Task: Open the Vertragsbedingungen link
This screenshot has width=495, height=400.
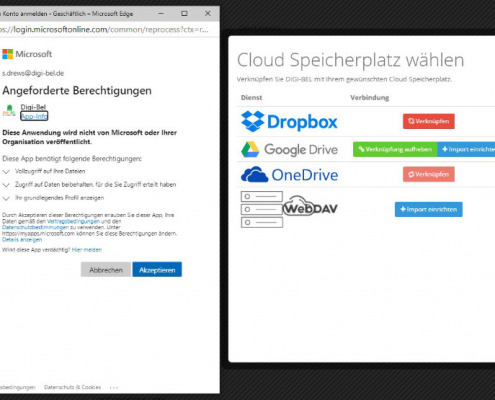Action: [x=73, y=221]
